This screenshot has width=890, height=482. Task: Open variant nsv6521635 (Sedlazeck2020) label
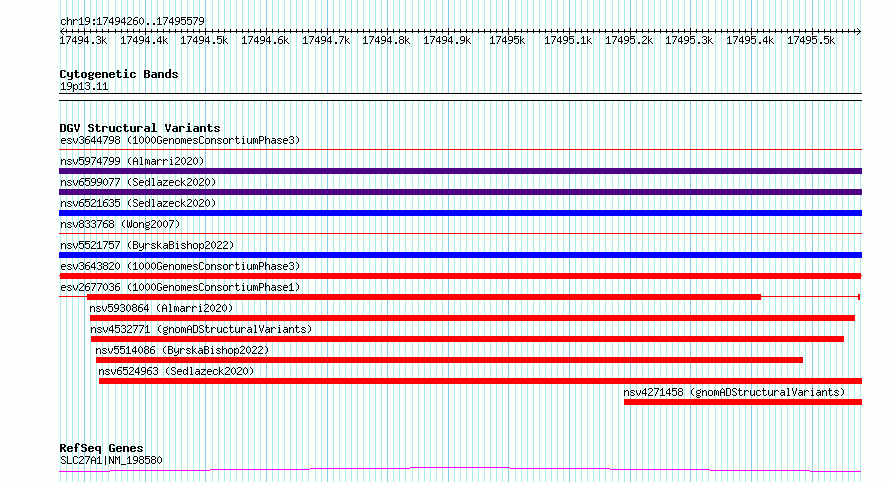138,203
